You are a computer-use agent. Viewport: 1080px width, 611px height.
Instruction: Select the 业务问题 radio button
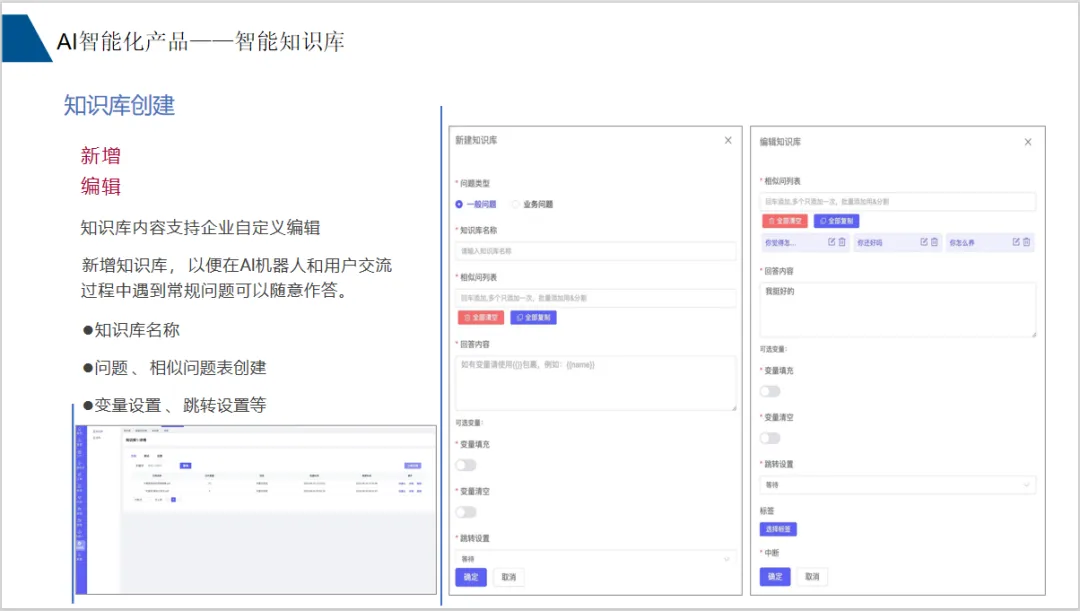[x=515, y=204]
